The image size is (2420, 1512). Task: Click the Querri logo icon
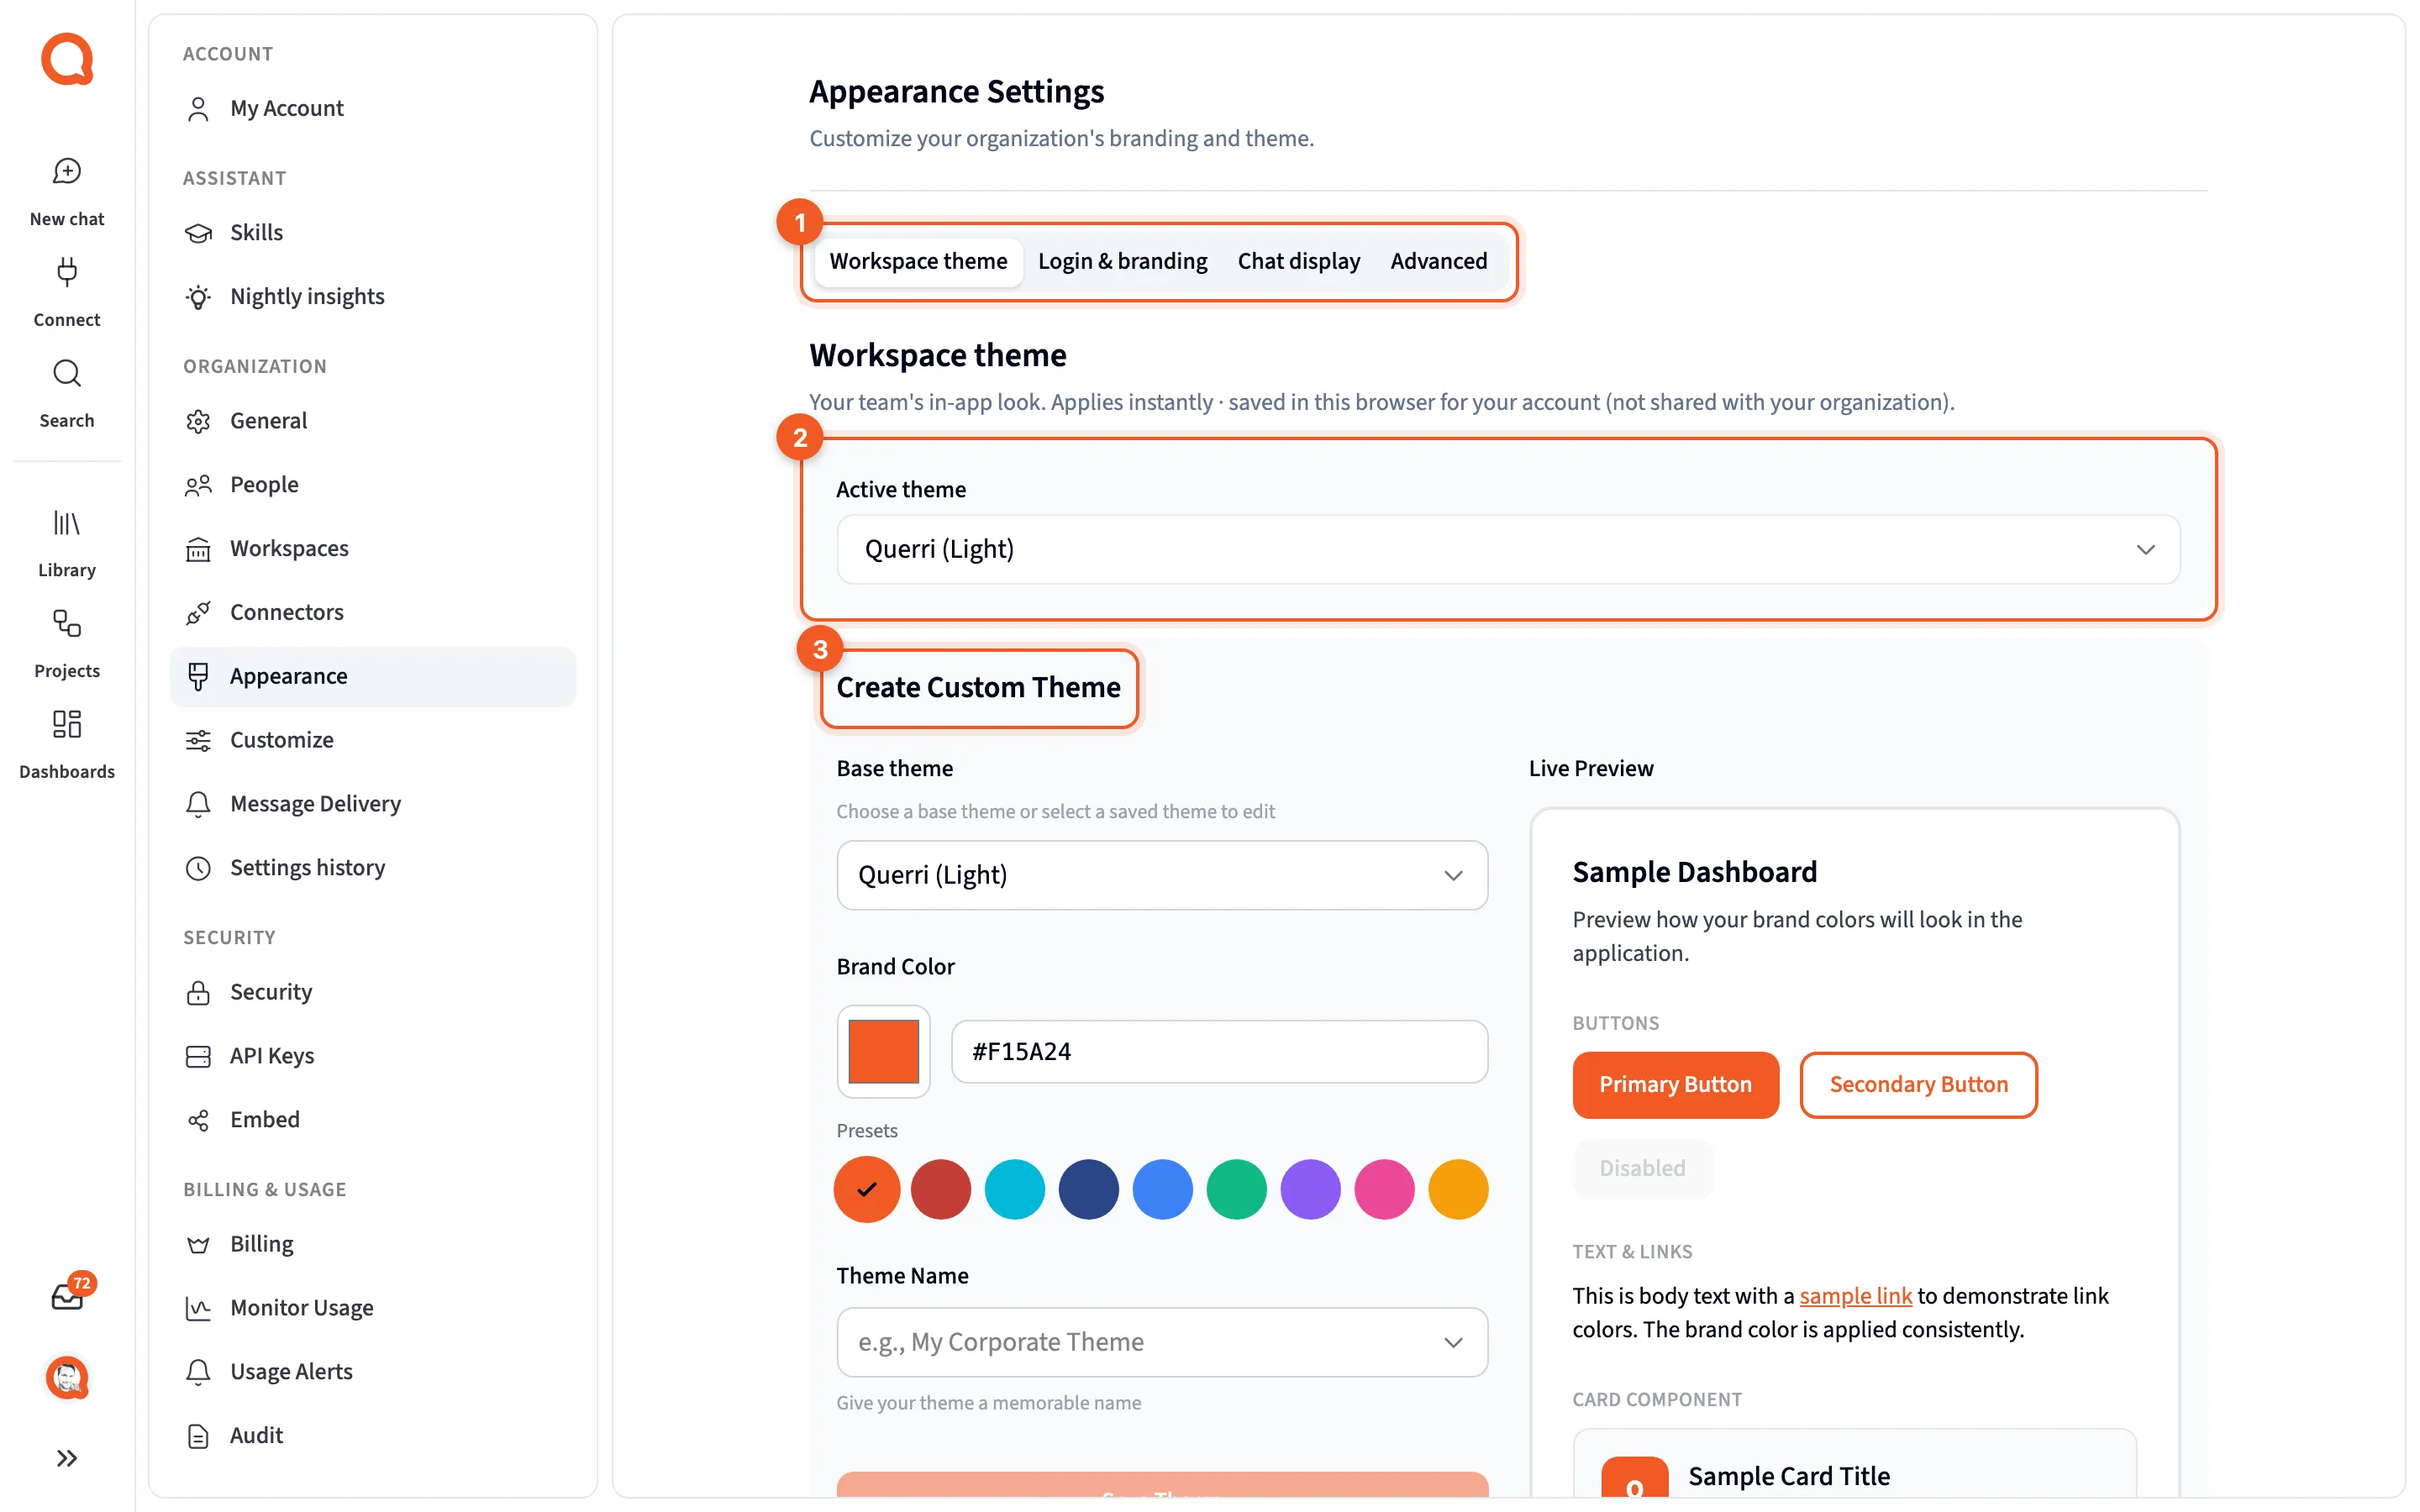67,59
